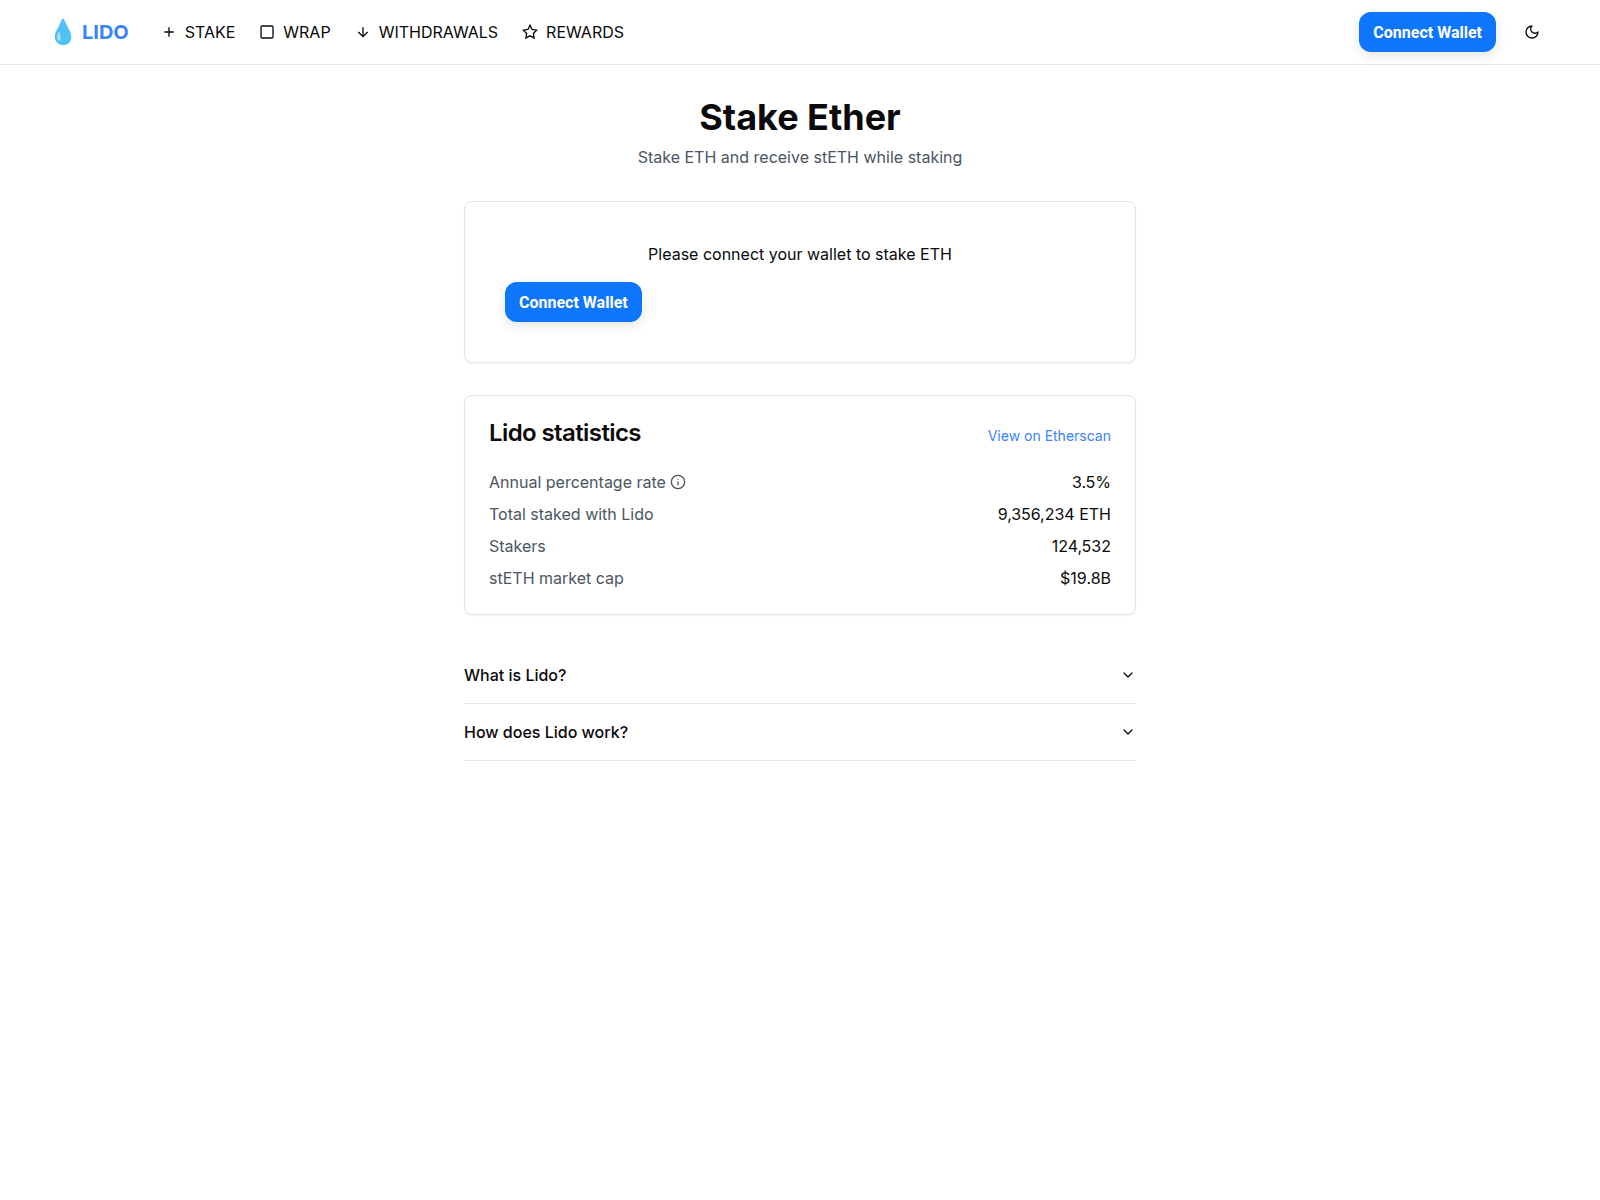Open the View on Etherscan link
This screenshot has height=1200, width=1600.
[1049, 436]
